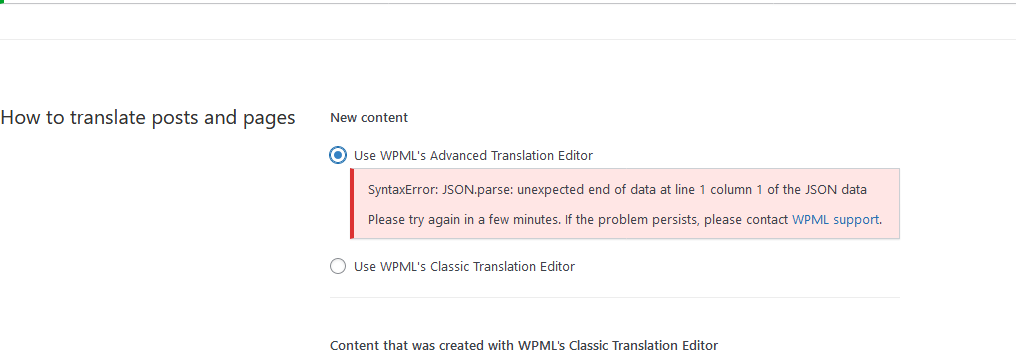Click the 'Use WPML's Classic Translation Editor' label
The image size is (1016, 360).
click(x=464, y=266)
